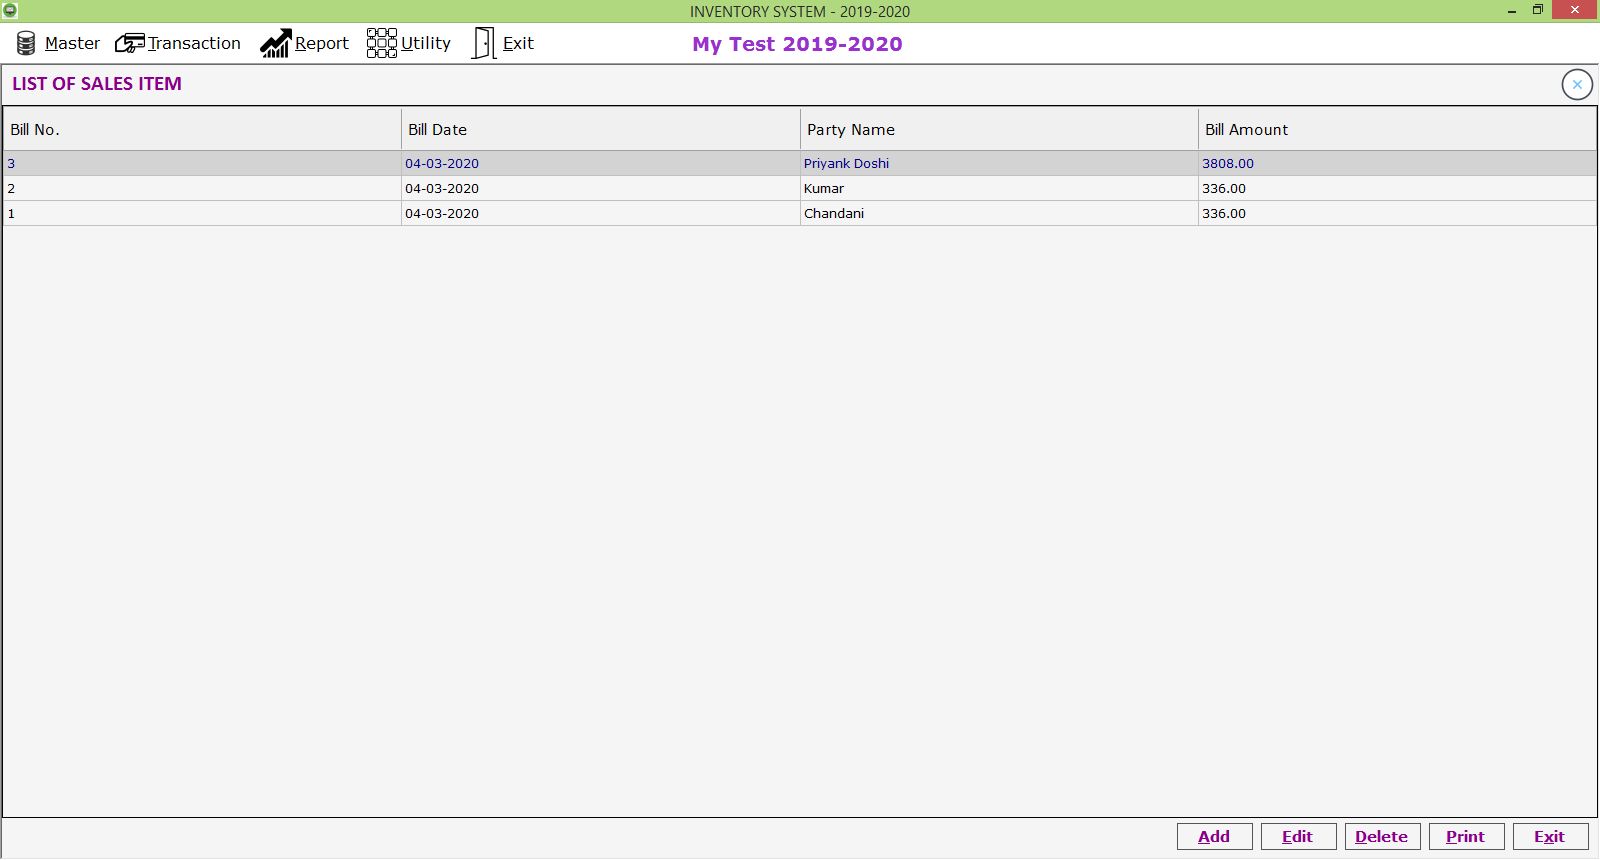This screenshot has width=1600, height=860.
Task: Click the Print button
Action: pyautogui.click(x=1466, y=837)
